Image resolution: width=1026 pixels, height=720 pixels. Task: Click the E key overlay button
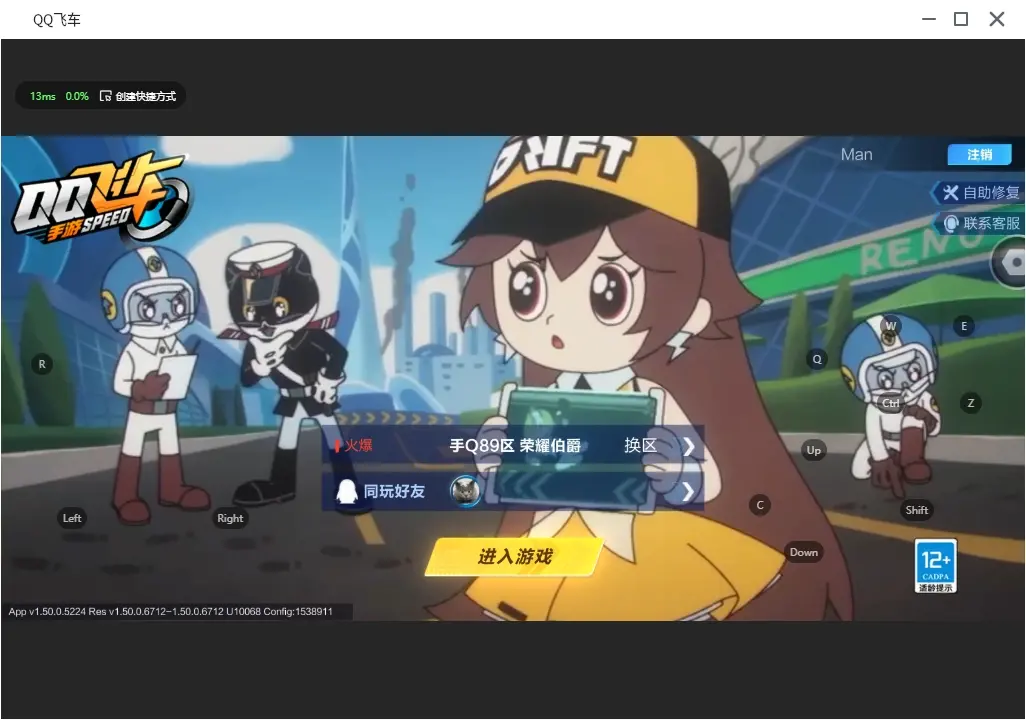click(x=964, y=326)
